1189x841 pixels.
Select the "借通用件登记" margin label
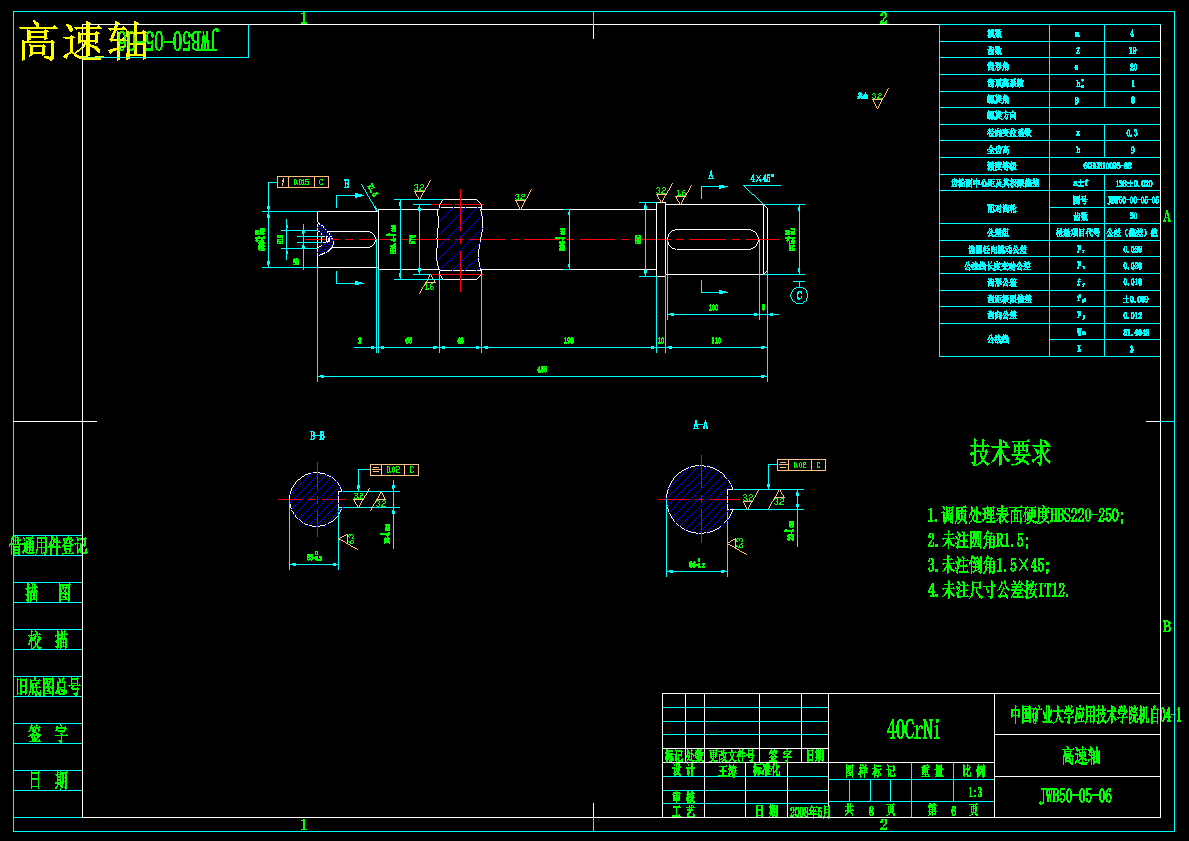pyautogui.click(x=49, y=546)
